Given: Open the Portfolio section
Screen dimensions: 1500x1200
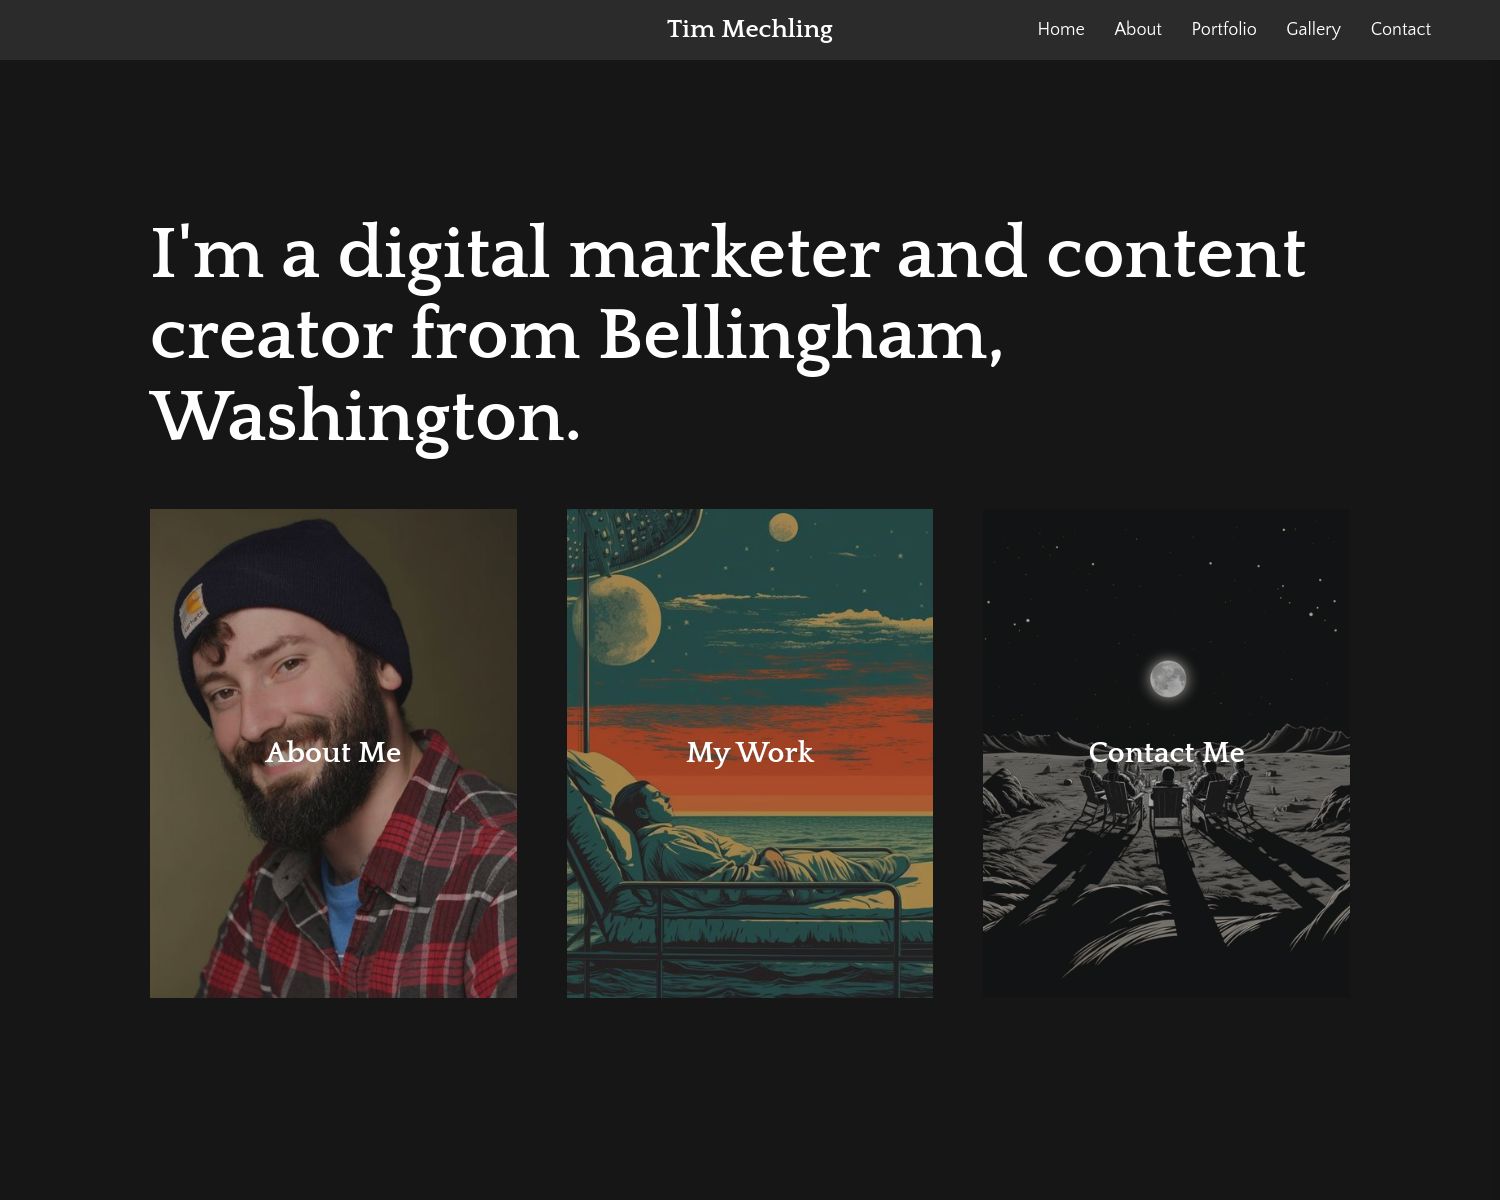Looking at the screenshot, I should (1224, 29).
